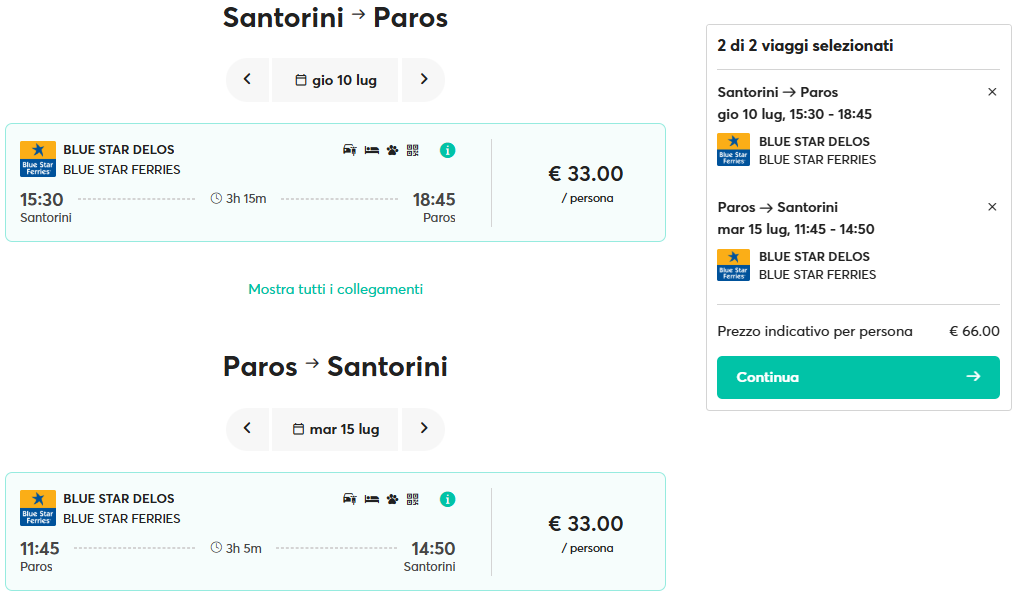Click the info icon on Paros to Santorini ferry
The image size is (1016, 595).
click(x=447, y=499)
